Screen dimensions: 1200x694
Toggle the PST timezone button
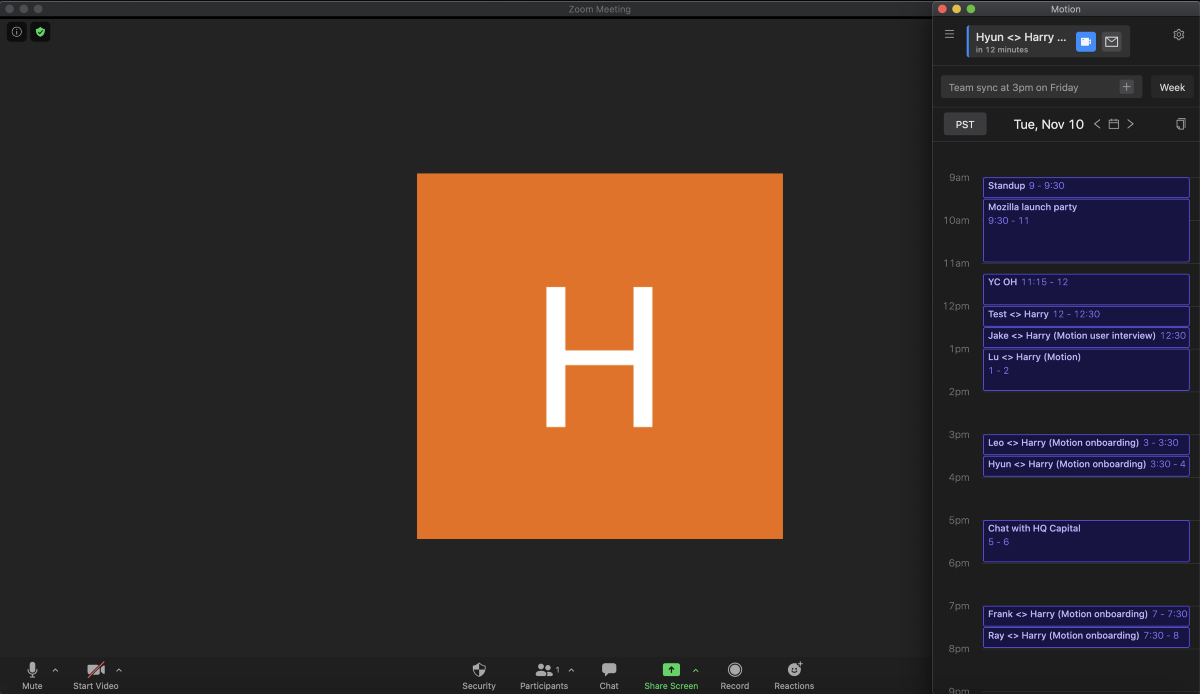[965, 124]
